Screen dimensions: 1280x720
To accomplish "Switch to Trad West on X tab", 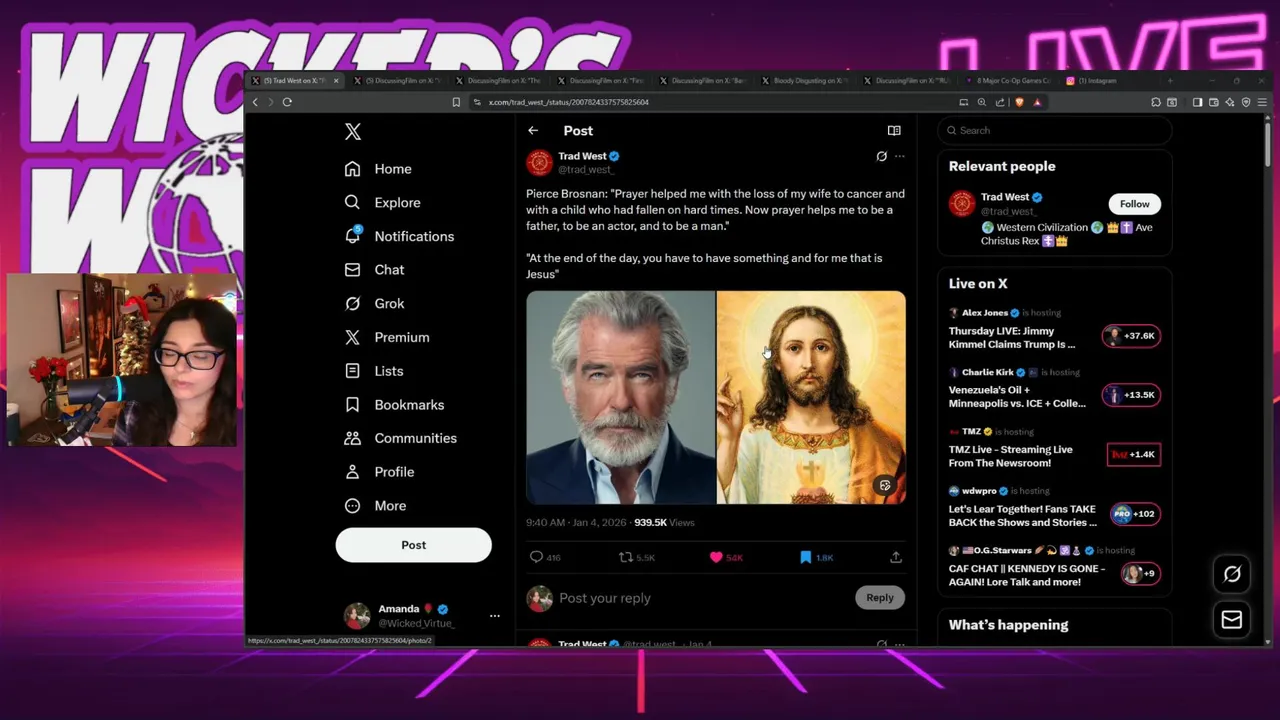I will coord(294,81).
